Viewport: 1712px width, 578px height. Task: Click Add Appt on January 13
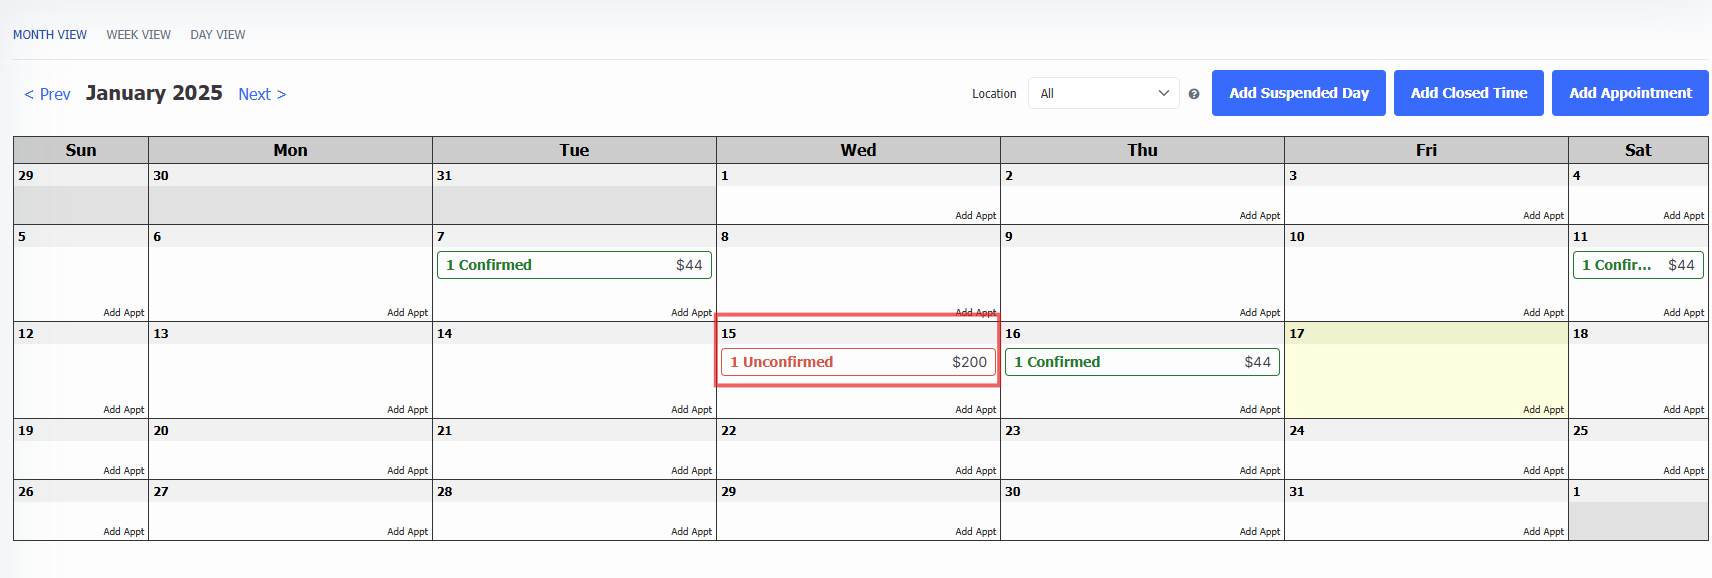(x=407, y=410)
